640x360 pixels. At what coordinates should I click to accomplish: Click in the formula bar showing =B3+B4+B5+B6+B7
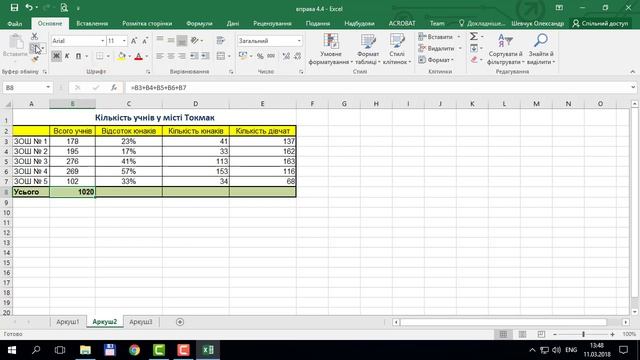(x=378, y=87)
